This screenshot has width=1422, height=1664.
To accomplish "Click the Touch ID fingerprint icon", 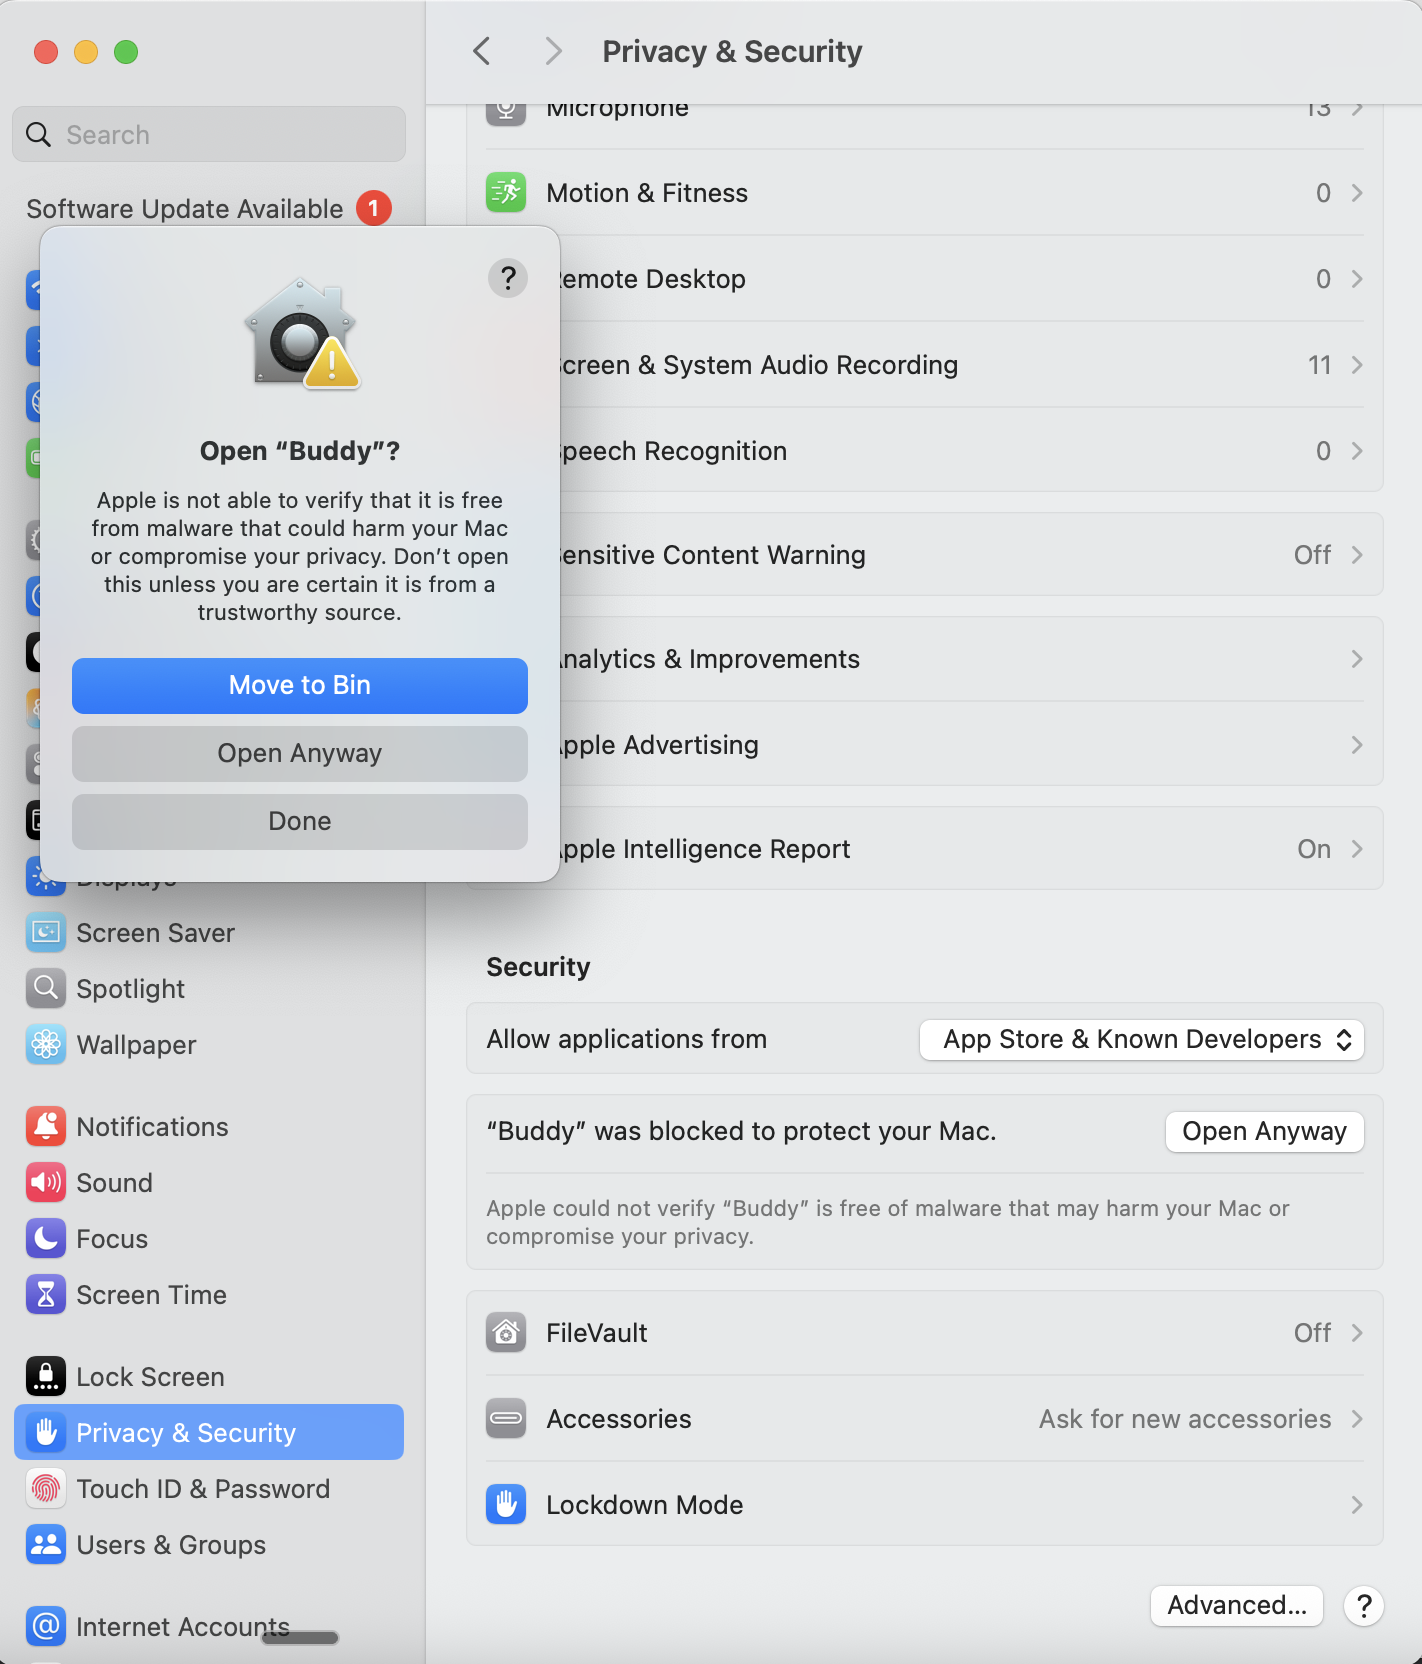I will click(x=46, y=1488).
